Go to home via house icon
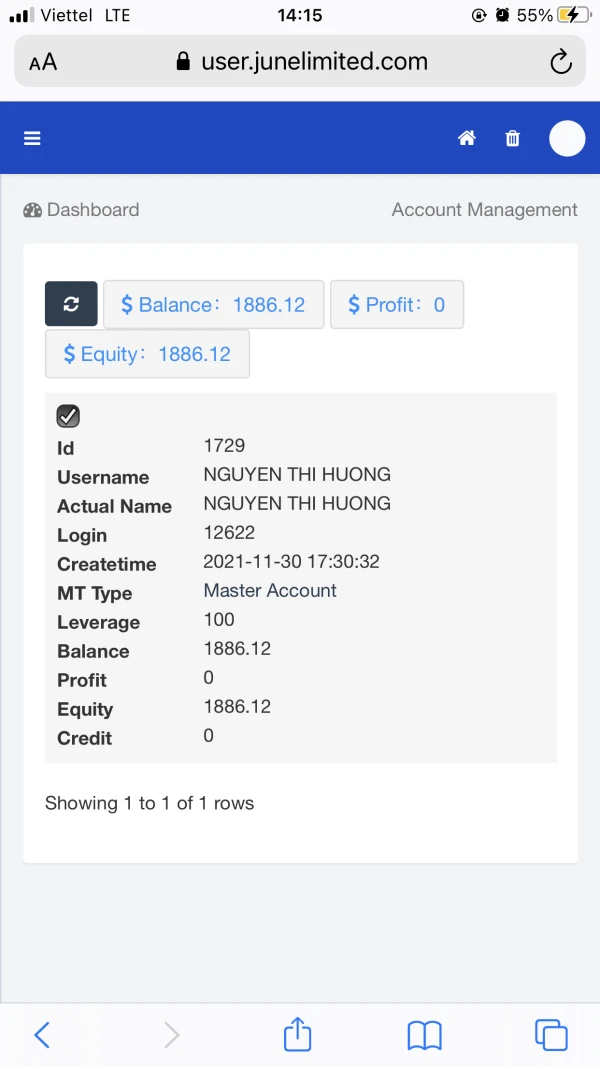 466,139
